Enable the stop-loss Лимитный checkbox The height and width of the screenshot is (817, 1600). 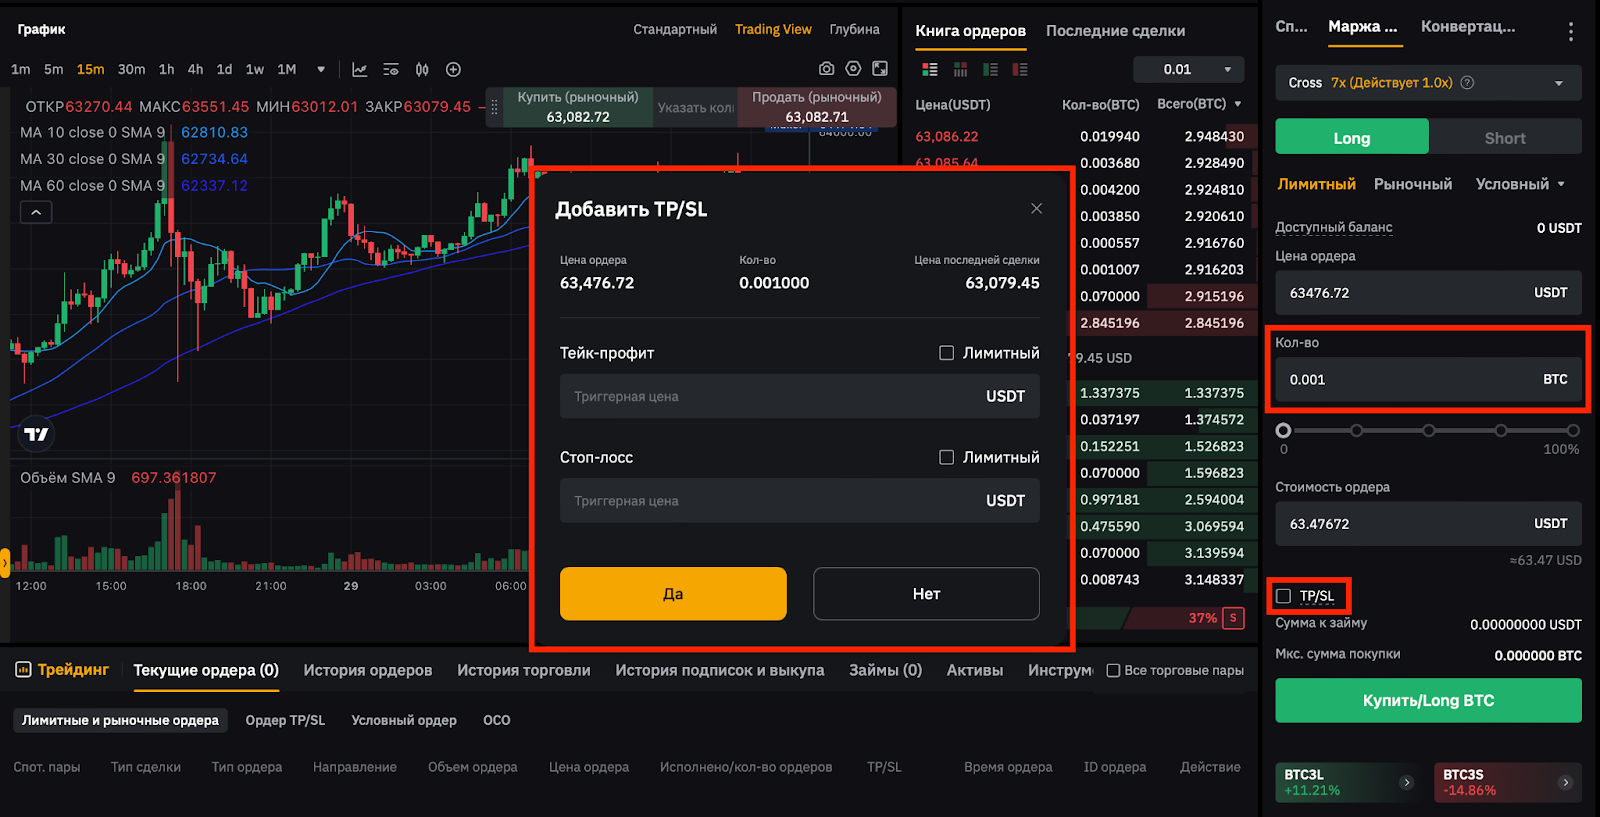(x=946, y=457)
